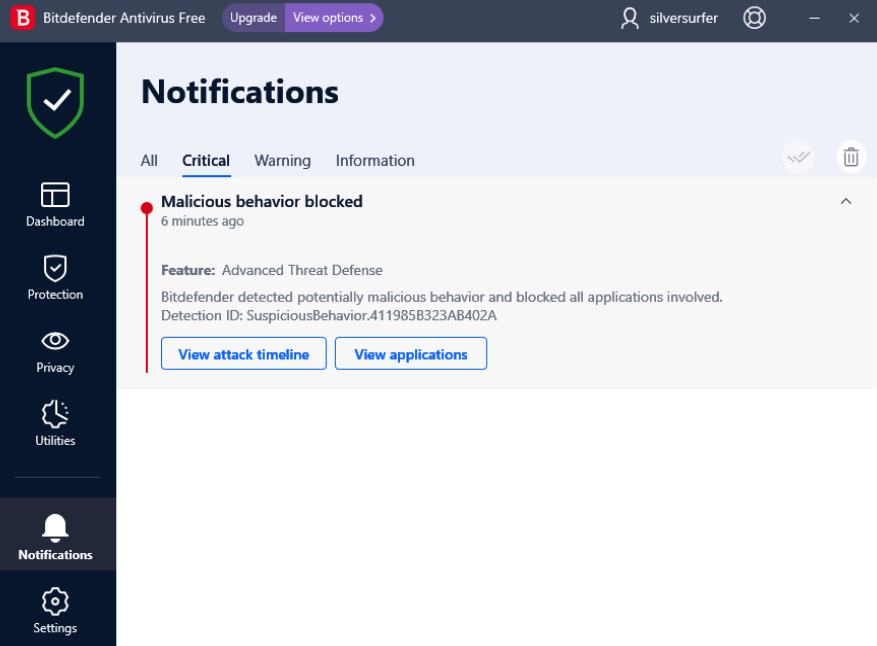
Task: Delete all notifications with trash icon
Action: (851, 157)
